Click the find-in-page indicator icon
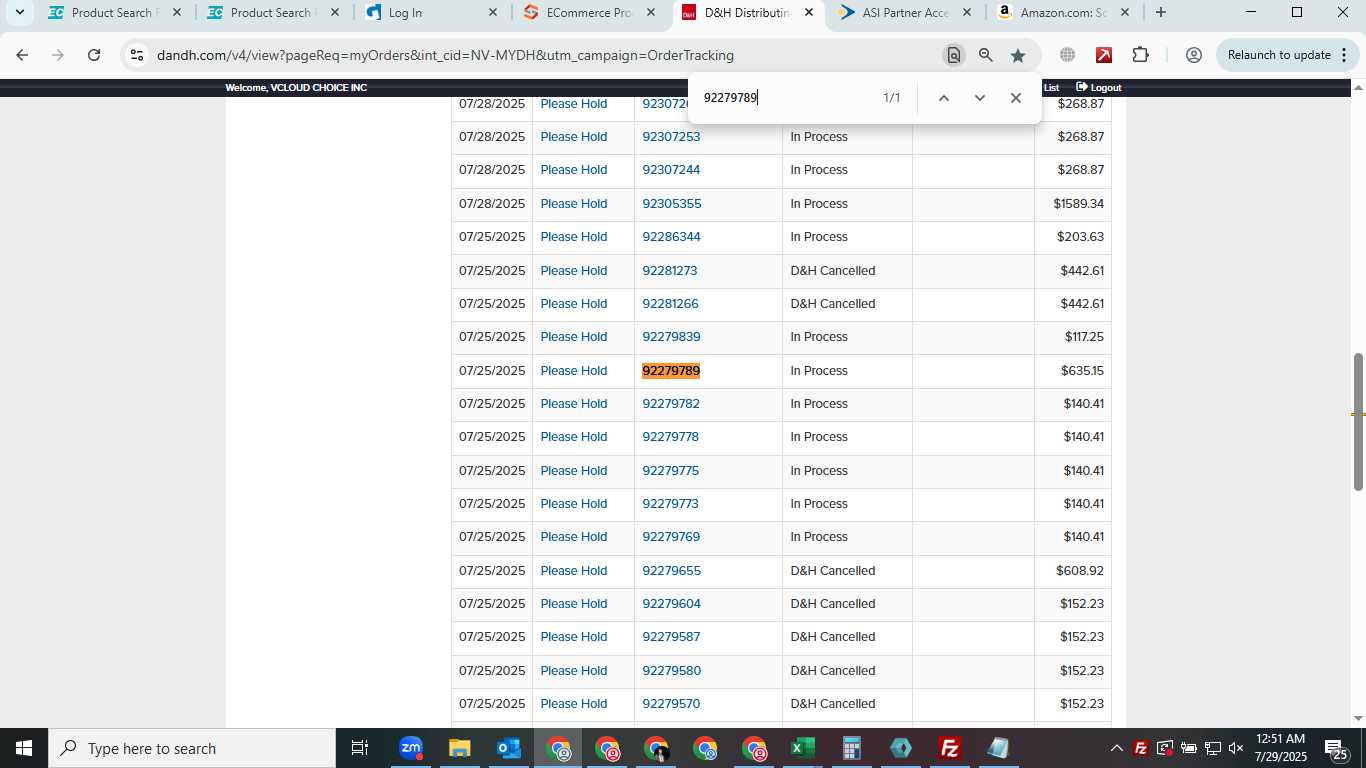 tap(954, 55)
